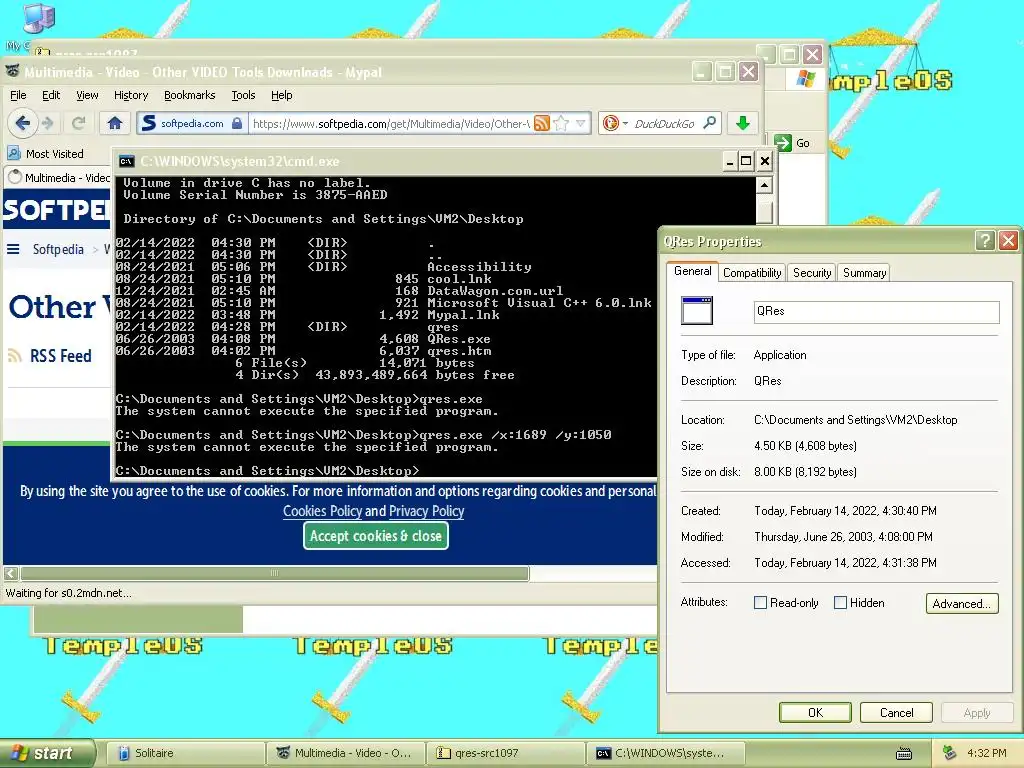Click the Softpedia logo
Image resolution: width=1024 pixels, height=768 pixels.
click(x=56, y=210)
